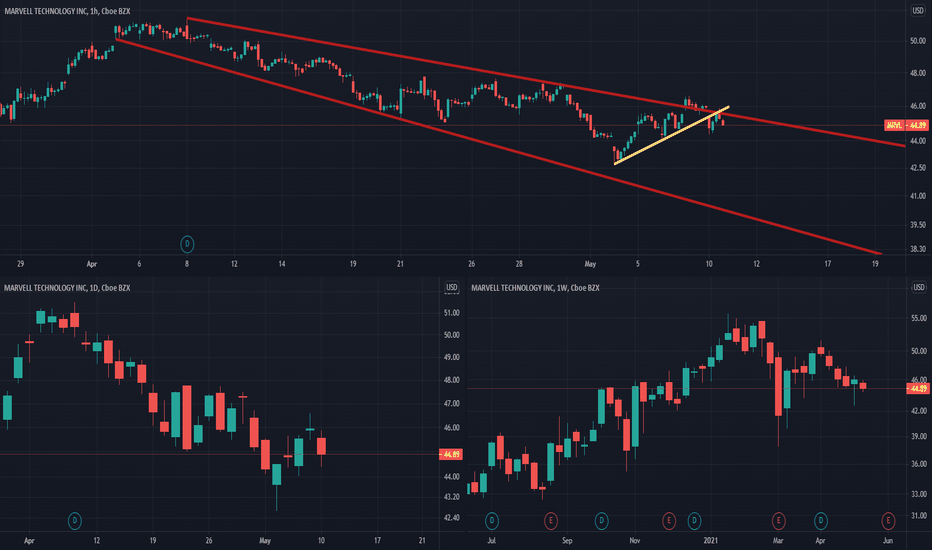Viewport: 932px width, 550px height.
Task: Click 39.50 on the 1h chart price axis
Action: (x=918, y=225)
